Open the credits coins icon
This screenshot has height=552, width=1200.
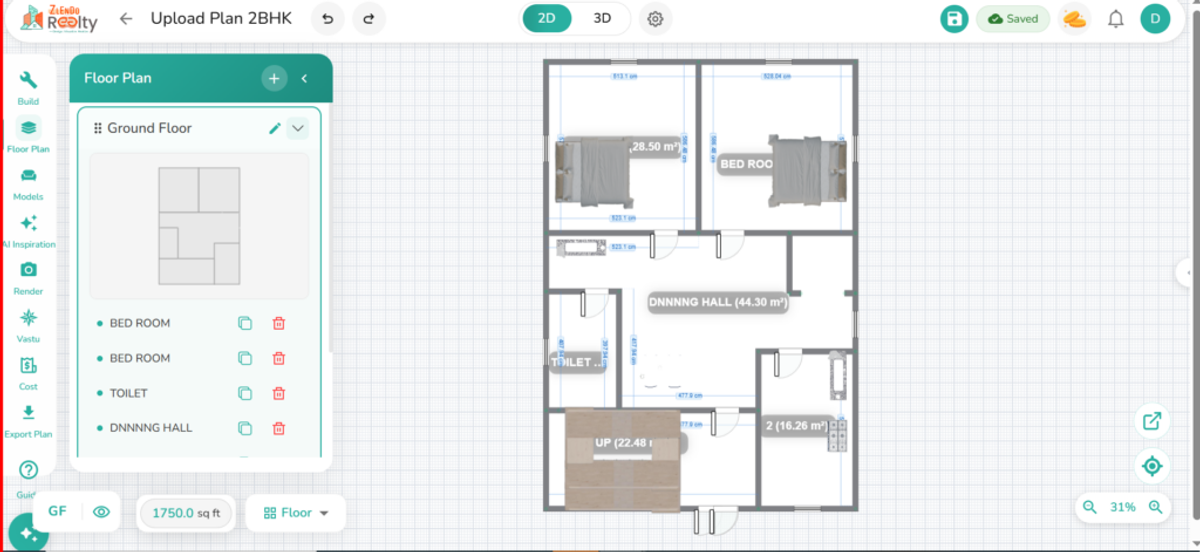click(x=1074, y=19)
